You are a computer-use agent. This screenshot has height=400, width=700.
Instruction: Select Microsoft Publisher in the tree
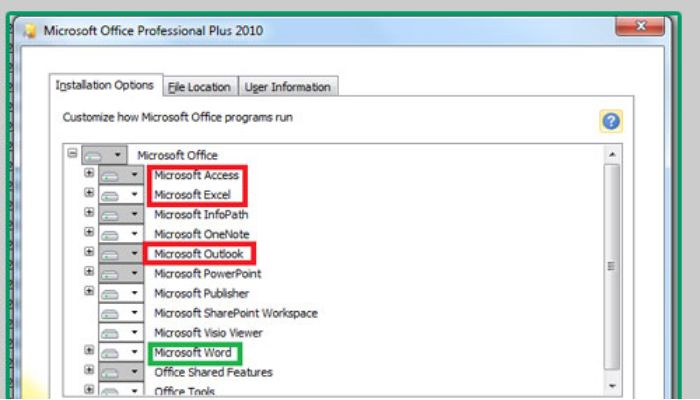tap(202, 293)
